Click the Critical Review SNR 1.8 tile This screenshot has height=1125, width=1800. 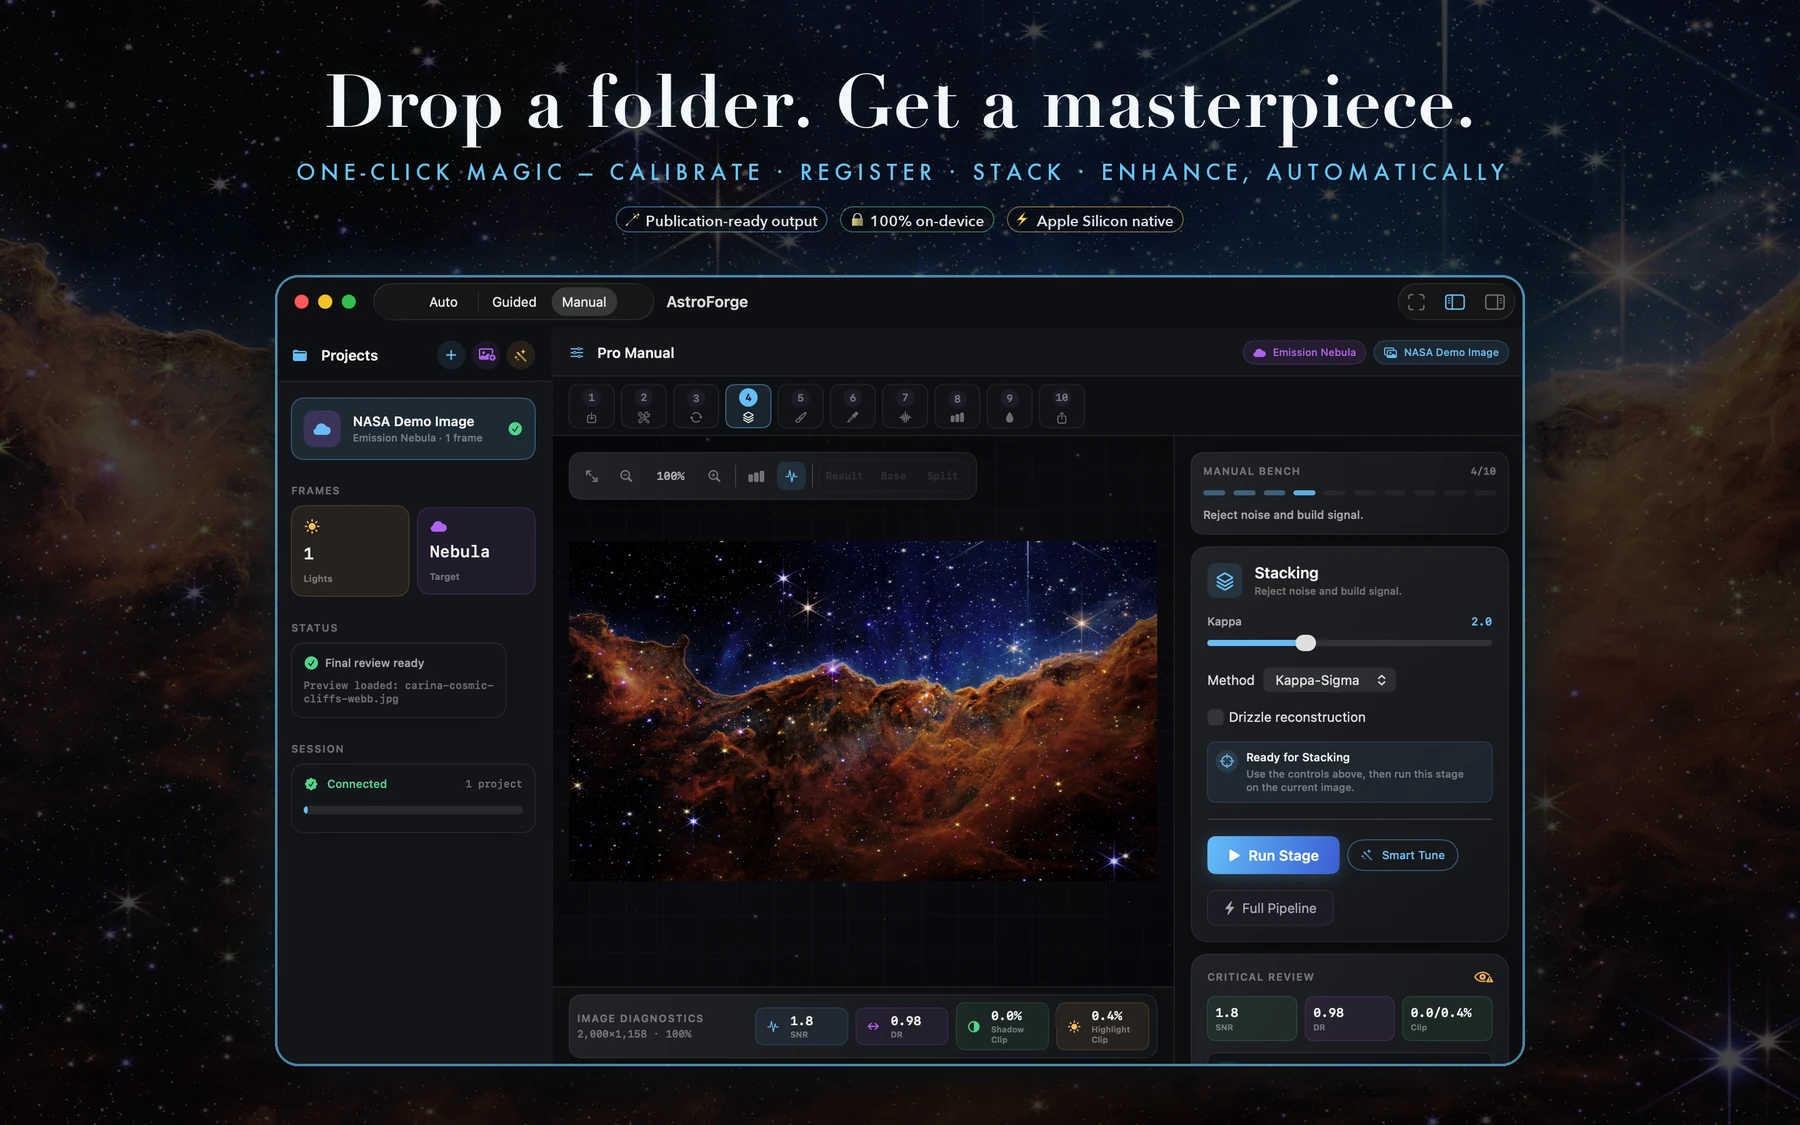[x=1252, y=1019]
